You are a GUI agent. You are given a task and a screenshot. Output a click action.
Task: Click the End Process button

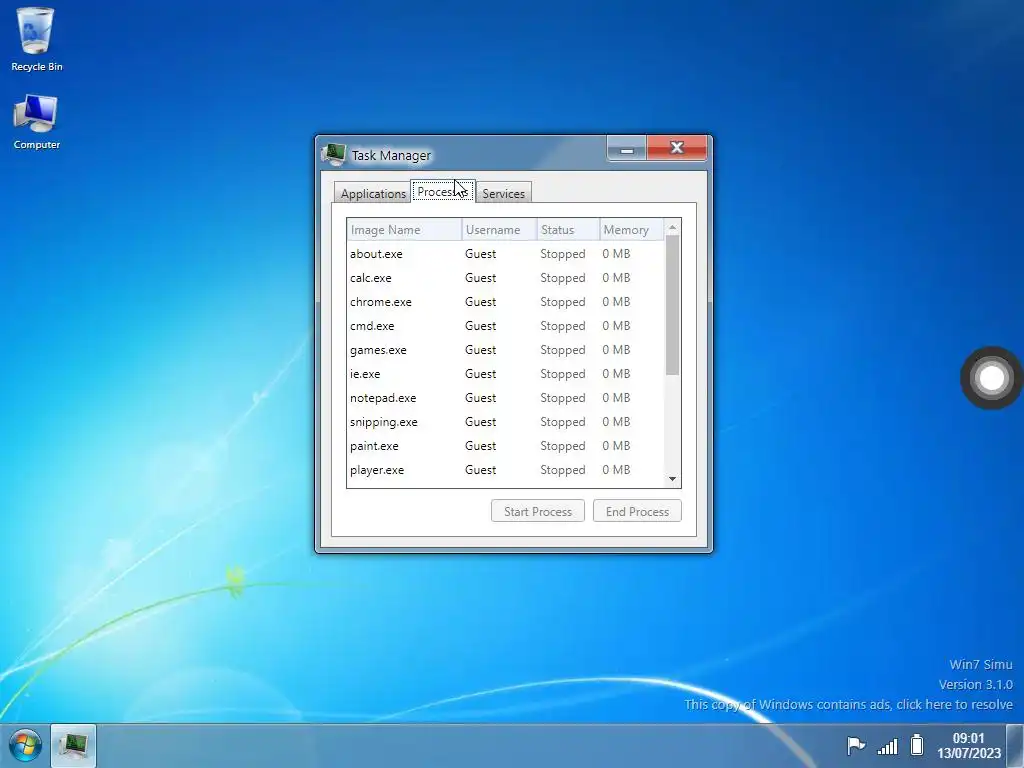(637, 511)
